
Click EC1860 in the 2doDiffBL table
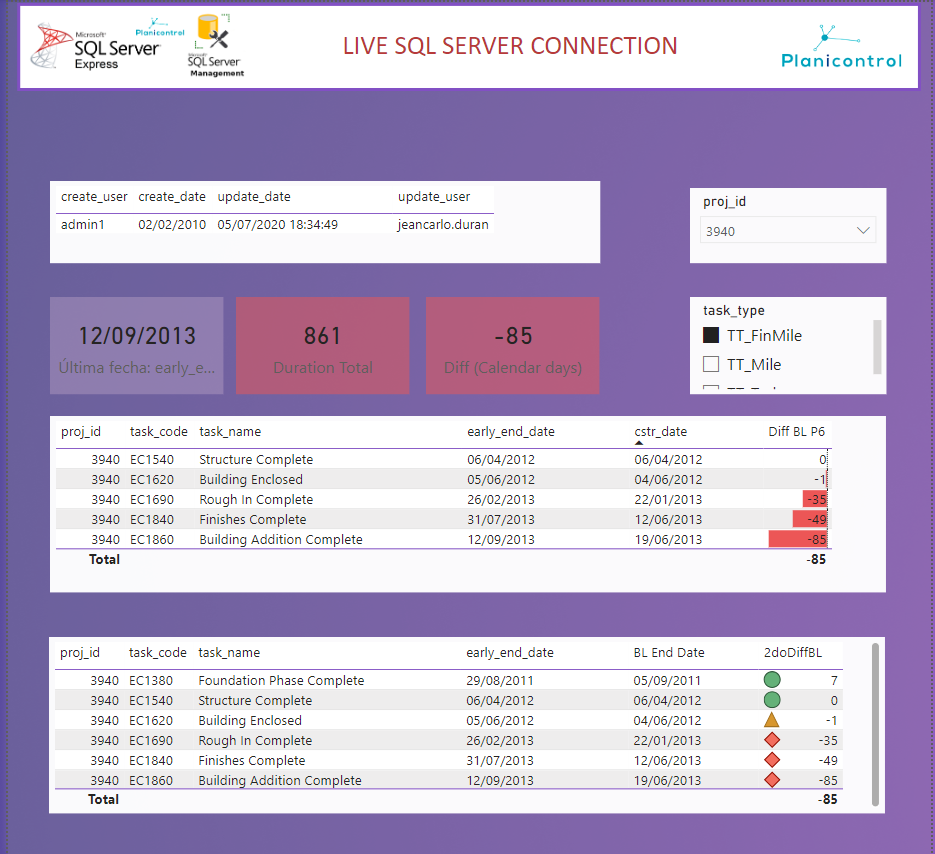(x=151, y=780)
